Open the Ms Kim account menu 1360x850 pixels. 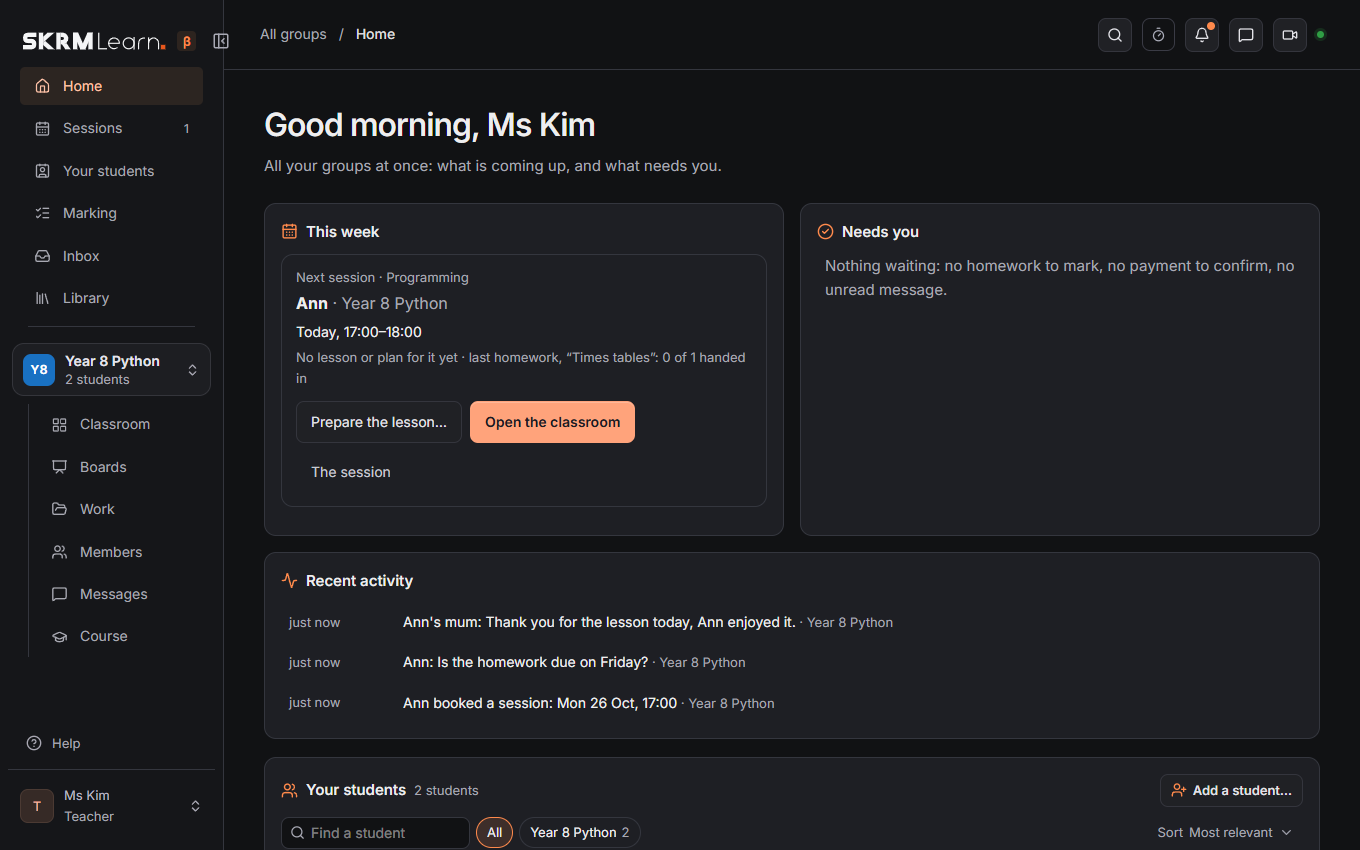111,806
